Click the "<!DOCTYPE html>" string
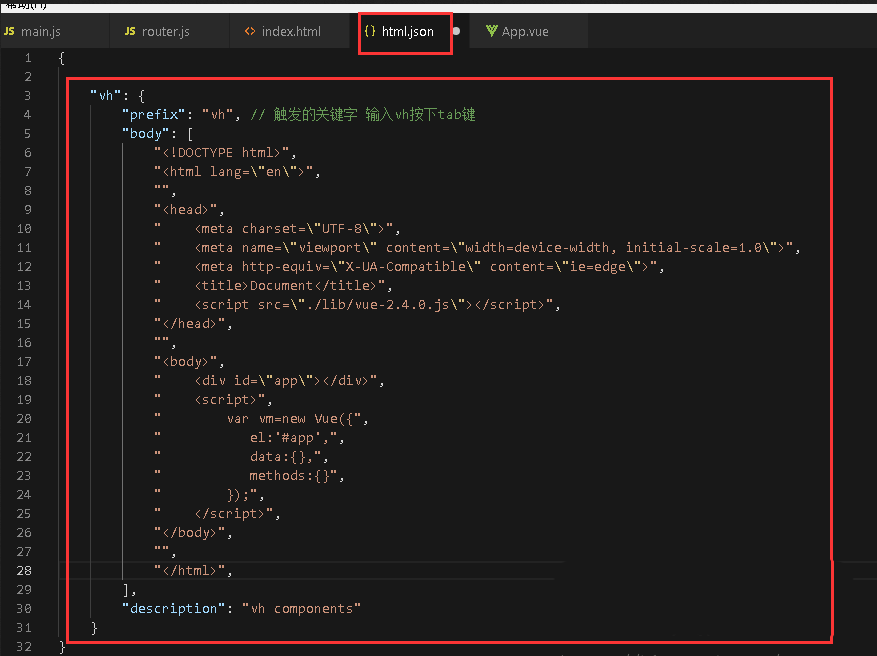Screen dimensions: 877x656 221,153
